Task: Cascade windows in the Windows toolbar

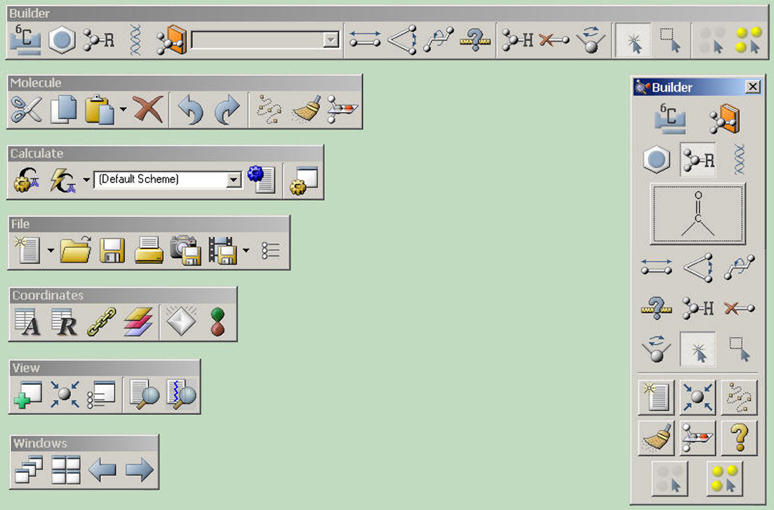Action: [x=29, y=469]
